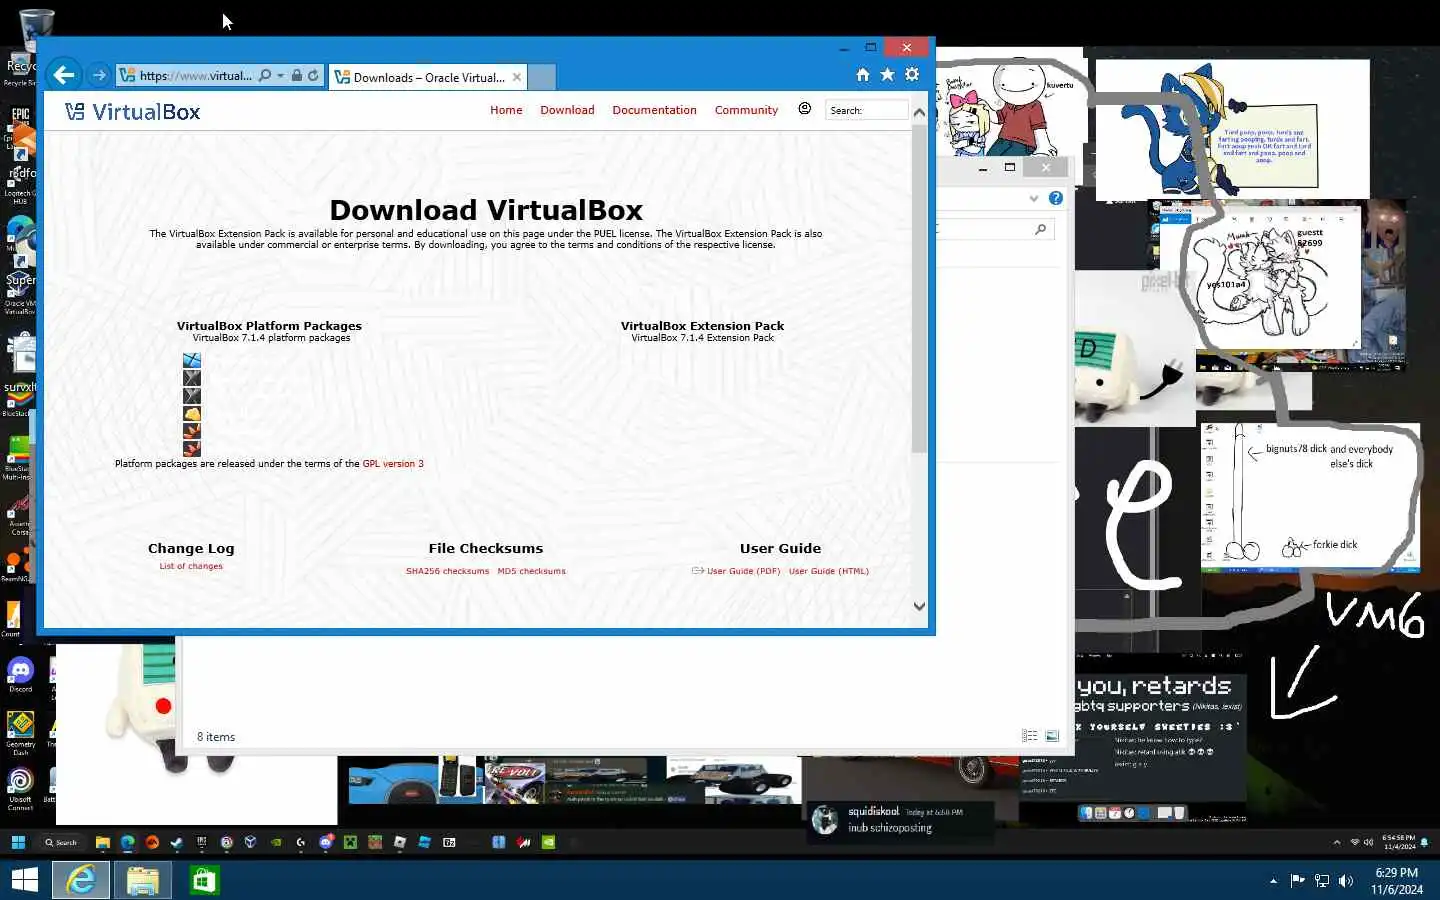Open the Community menu item
The width and height of the screenshot is (1440, 900).
point(746,110)
